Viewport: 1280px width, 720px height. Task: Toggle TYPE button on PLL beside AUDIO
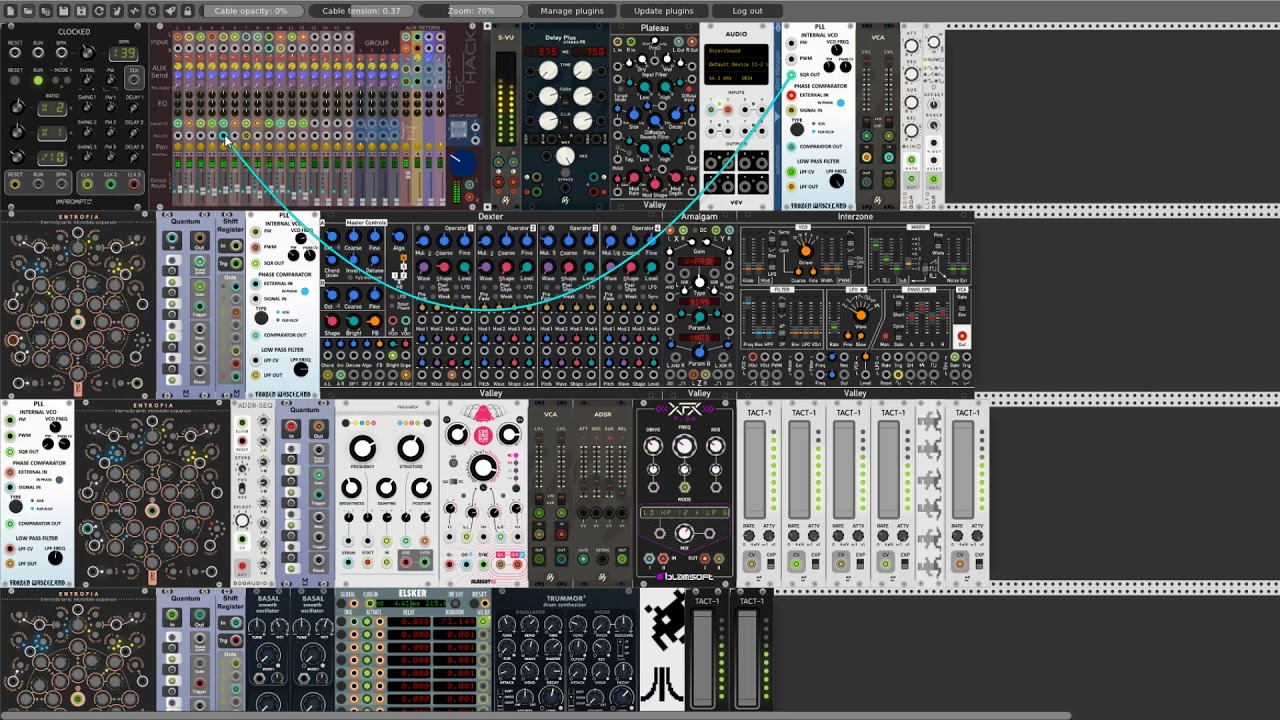pos(797,129)
